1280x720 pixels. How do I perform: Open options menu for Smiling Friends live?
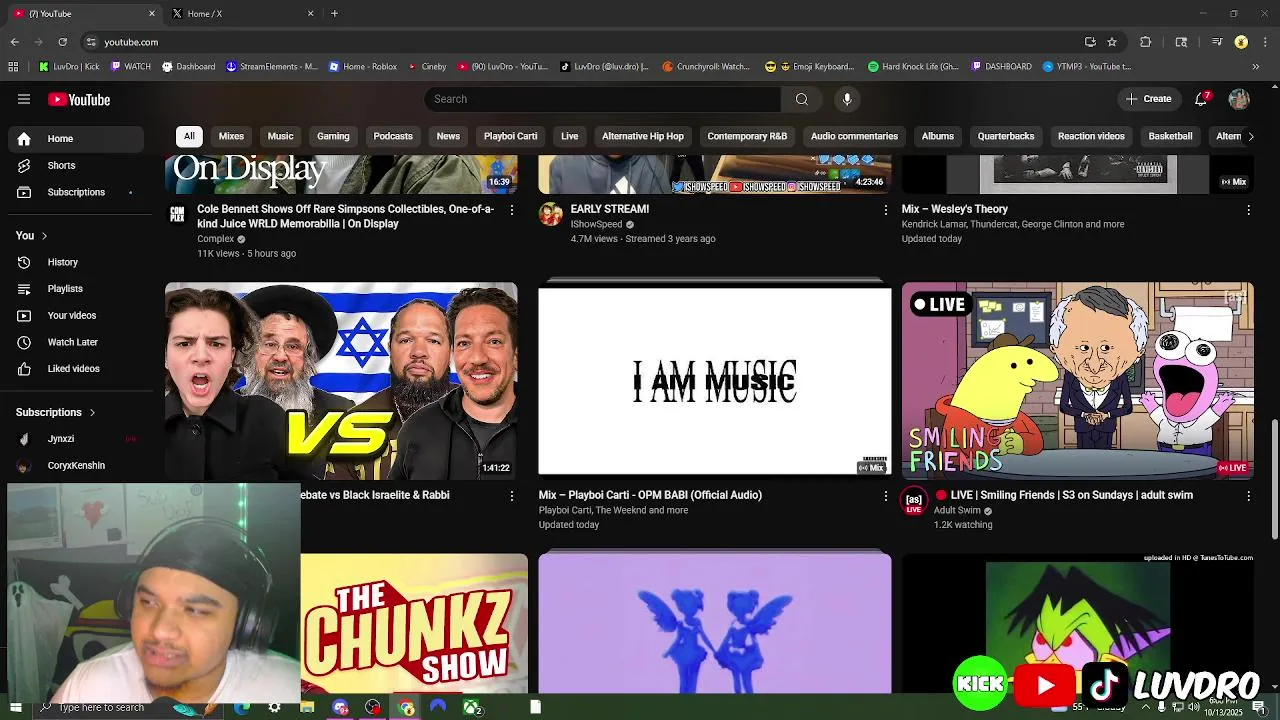coord(1248,496)
